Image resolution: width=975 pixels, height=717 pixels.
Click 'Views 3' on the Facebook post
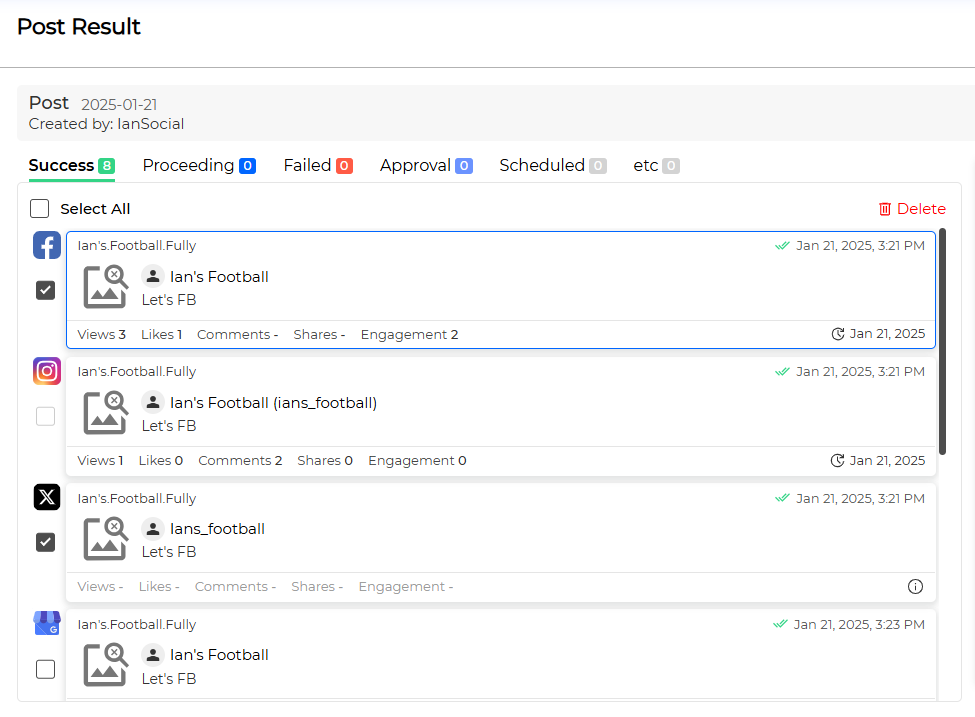[101, 335]
